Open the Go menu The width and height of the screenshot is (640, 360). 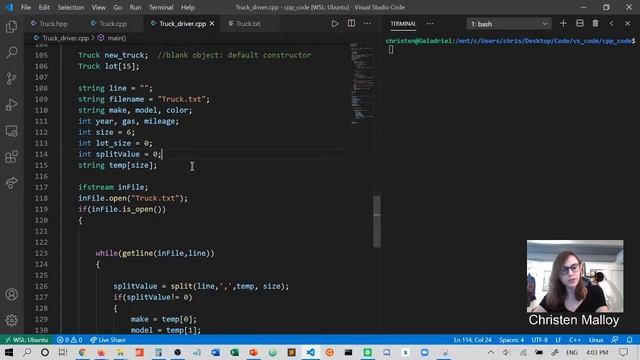(x=118, y=7)
